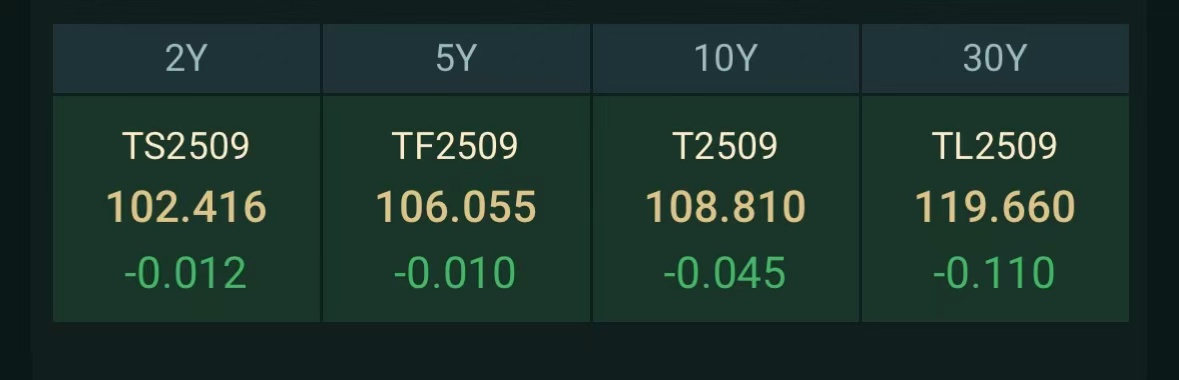The width and height of the screenshot is (1179, 380).
Task: Open the TS2509 contract label
Action: click(x=186, y=146)
